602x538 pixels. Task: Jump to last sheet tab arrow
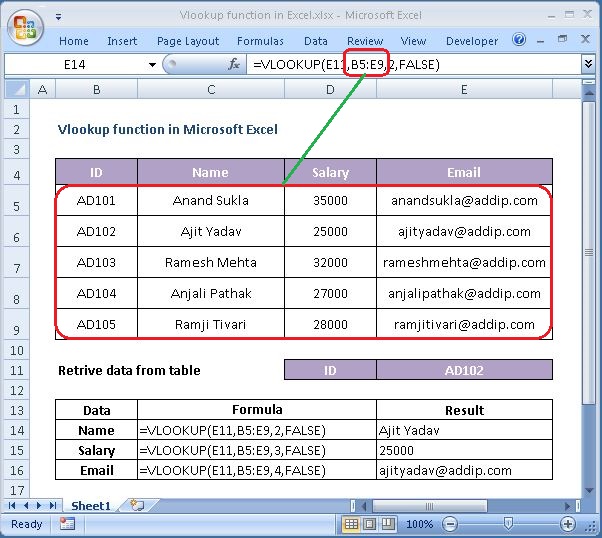(x=53, y=505)
